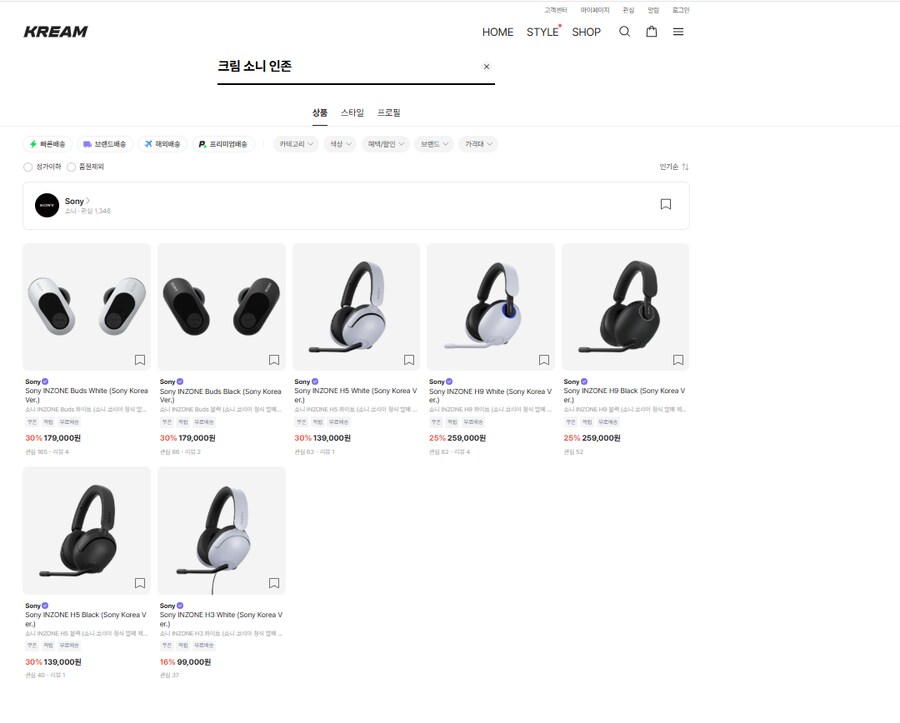Expand the 브랜드 filter dropdown
The height and width of the screenshot is (723, 900).
(434, 144)
